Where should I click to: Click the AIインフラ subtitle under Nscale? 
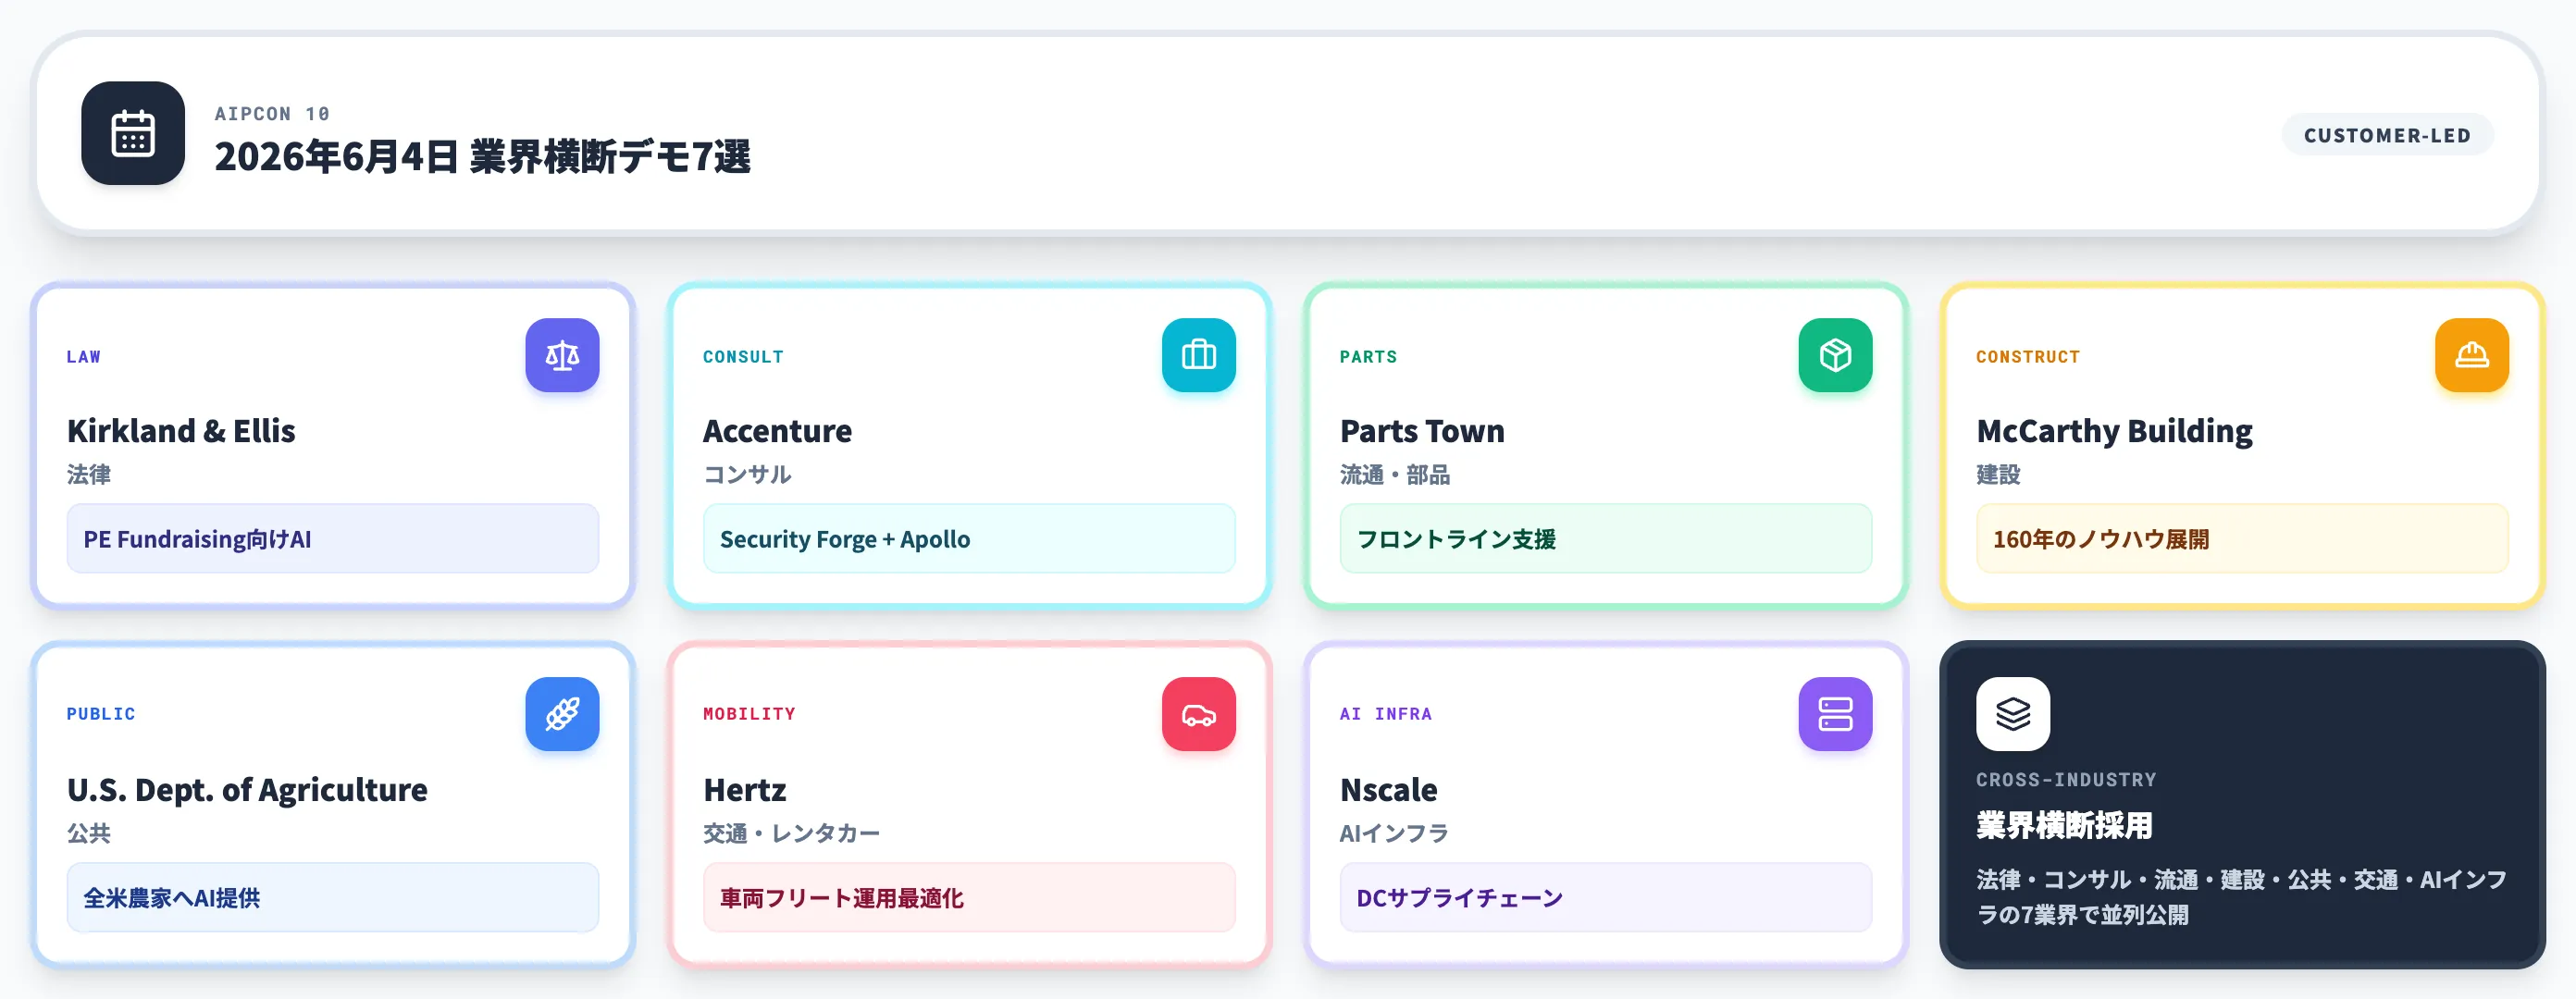point(1394,833)
